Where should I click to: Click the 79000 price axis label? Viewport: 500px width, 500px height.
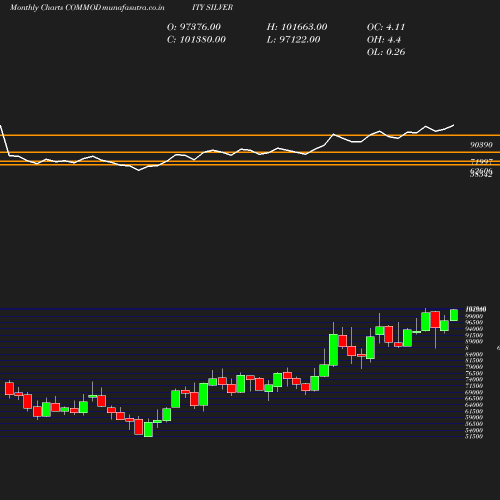tap(474, 367)
